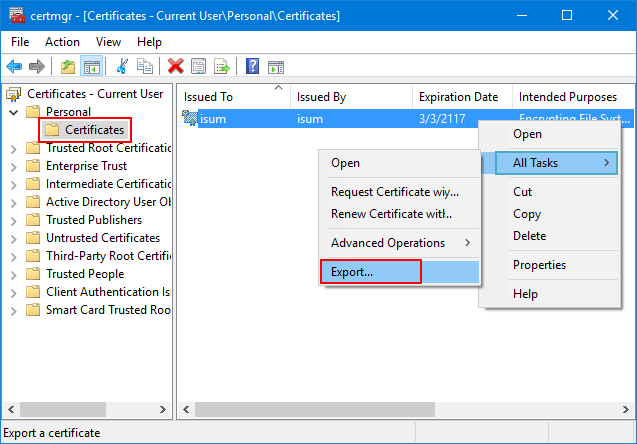Select the Certificates folder under Personal
637x444 pixels.
[94, 130]
